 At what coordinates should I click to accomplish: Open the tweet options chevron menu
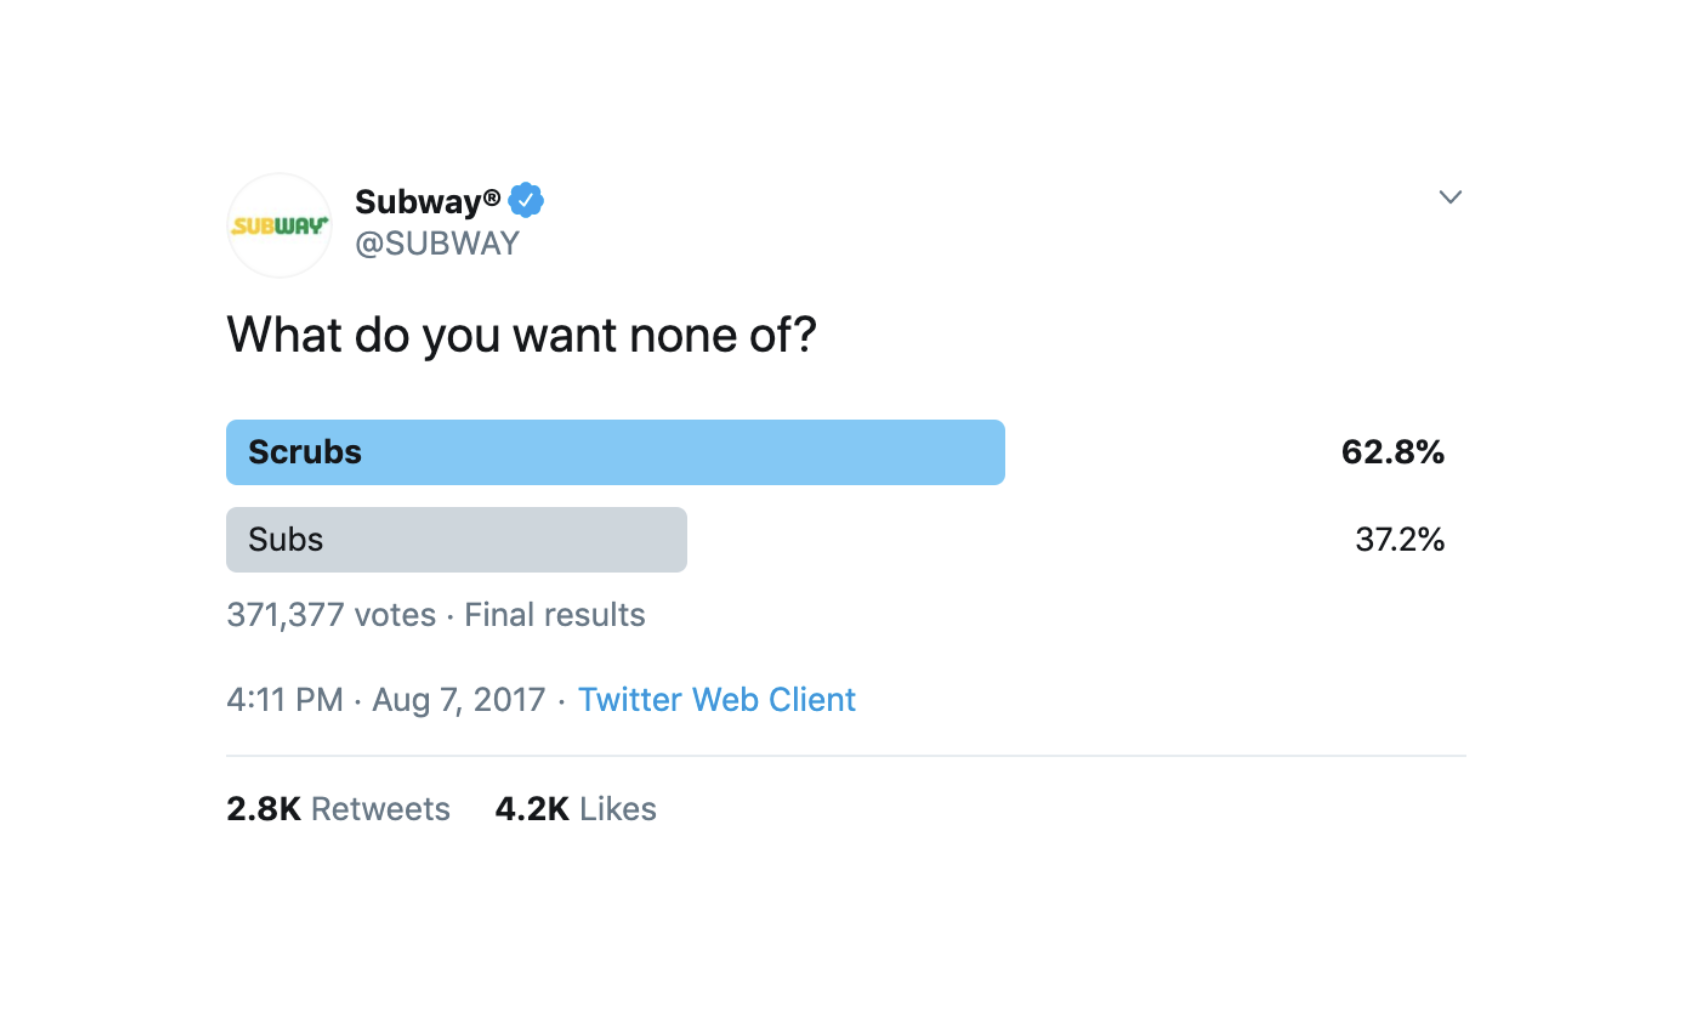[1450, 197]
